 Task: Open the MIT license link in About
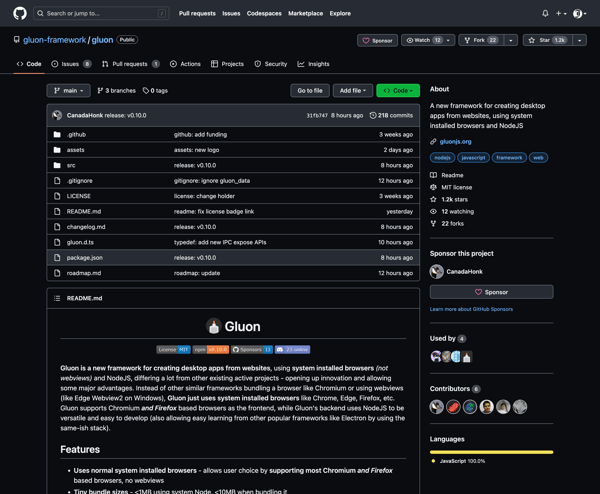point(457,187)
